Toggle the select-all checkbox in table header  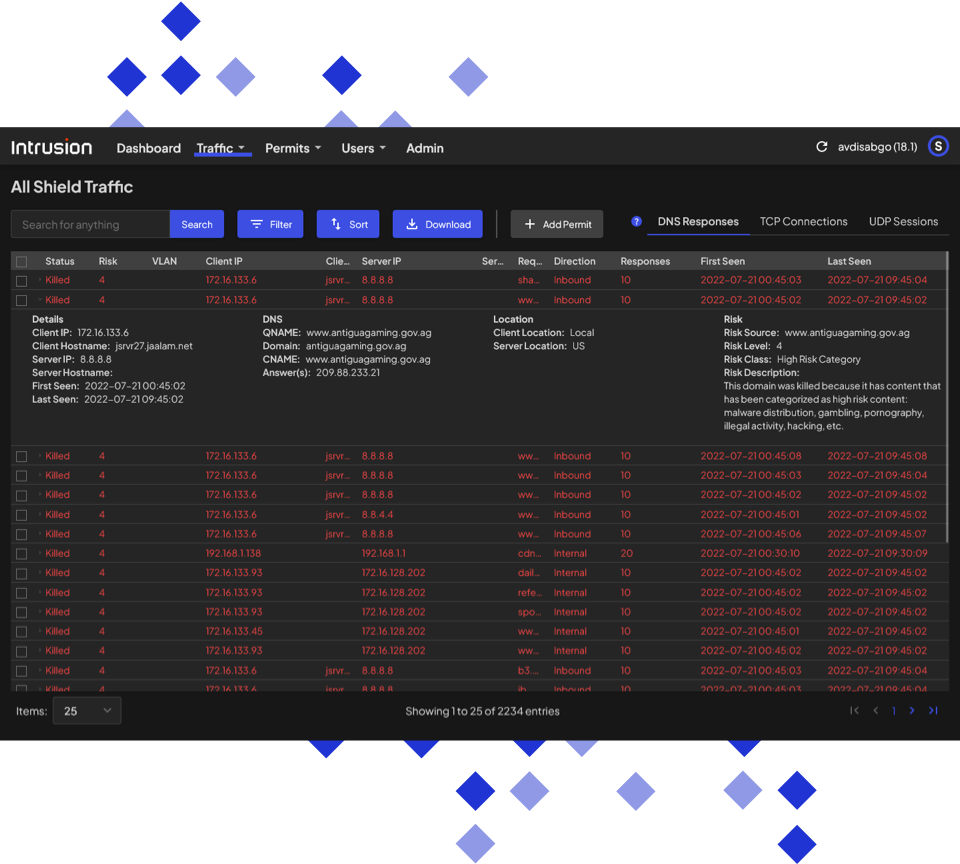[x=22, y=262]
